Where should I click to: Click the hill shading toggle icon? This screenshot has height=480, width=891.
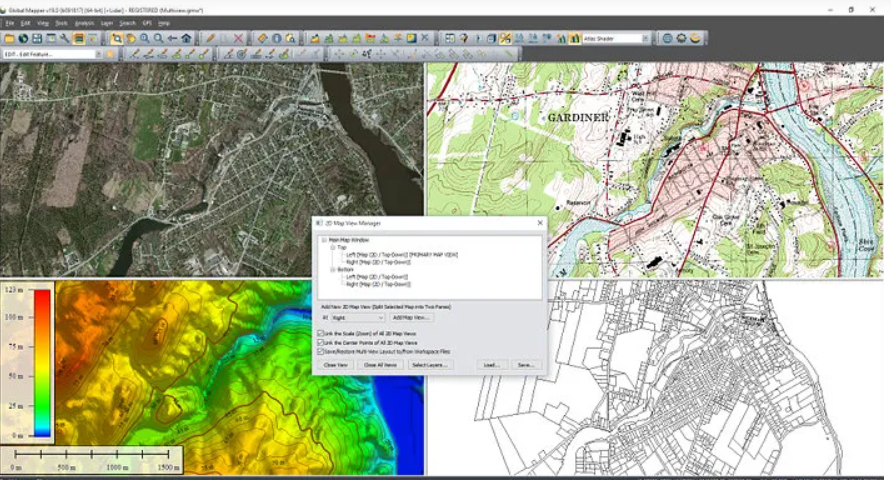tap(575, 39)
